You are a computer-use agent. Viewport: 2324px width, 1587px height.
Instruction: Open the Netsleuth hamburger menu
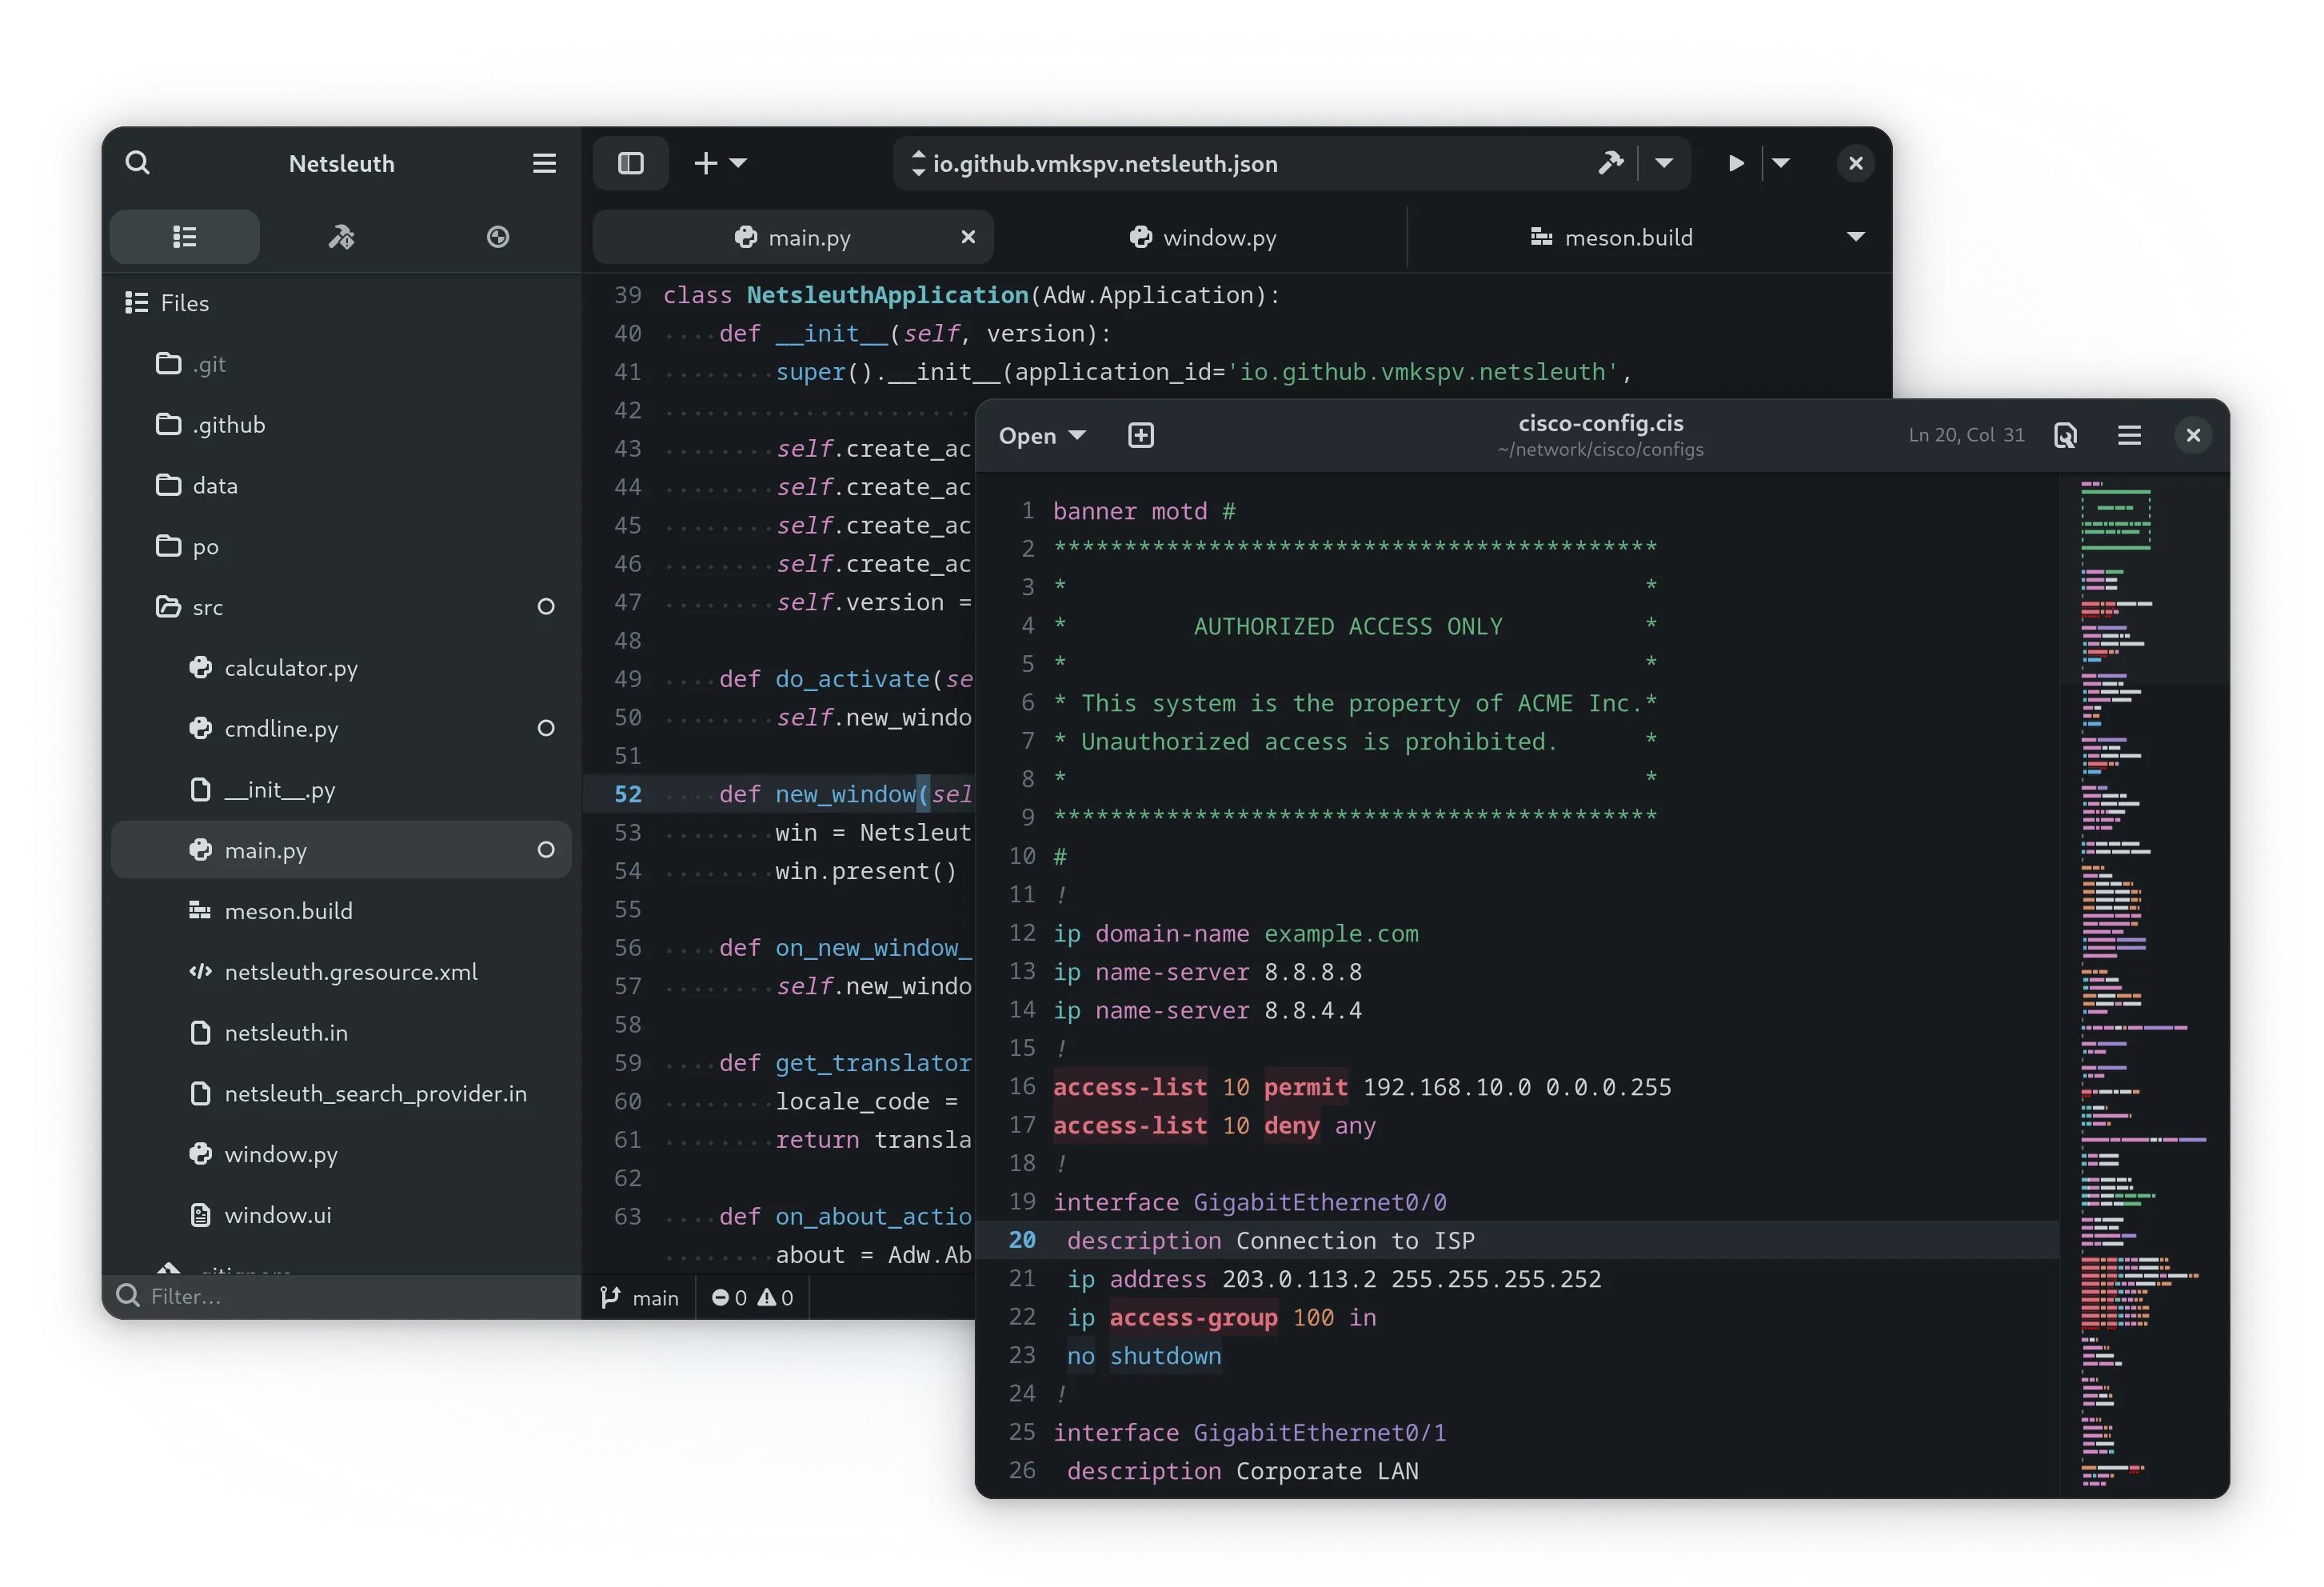click(544, 163)
